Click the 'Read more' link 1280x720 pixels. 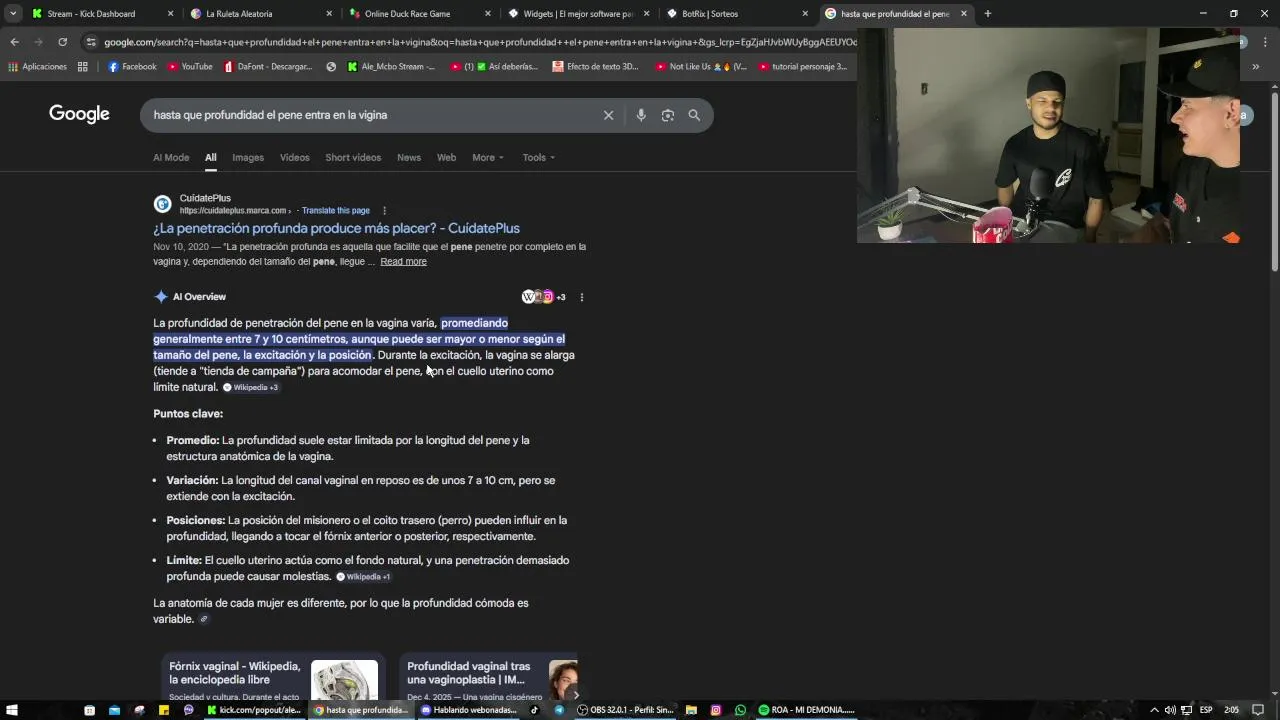(403, 262)
